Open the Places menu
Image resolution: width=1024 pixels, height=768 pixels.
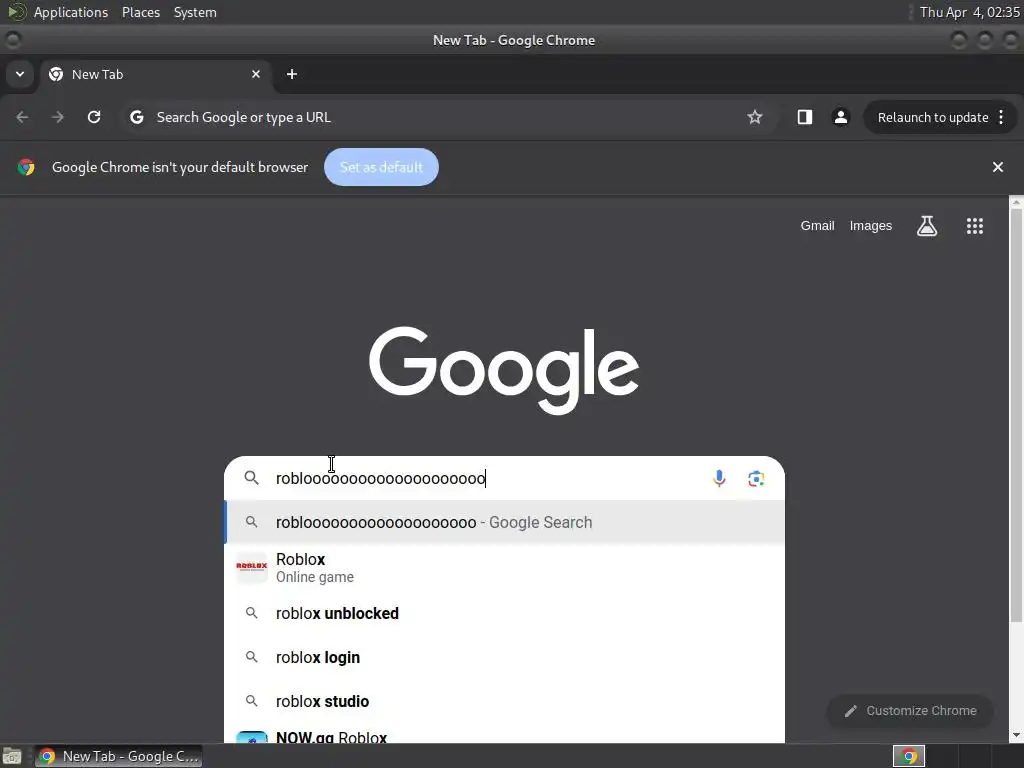[x=141, y=12]
